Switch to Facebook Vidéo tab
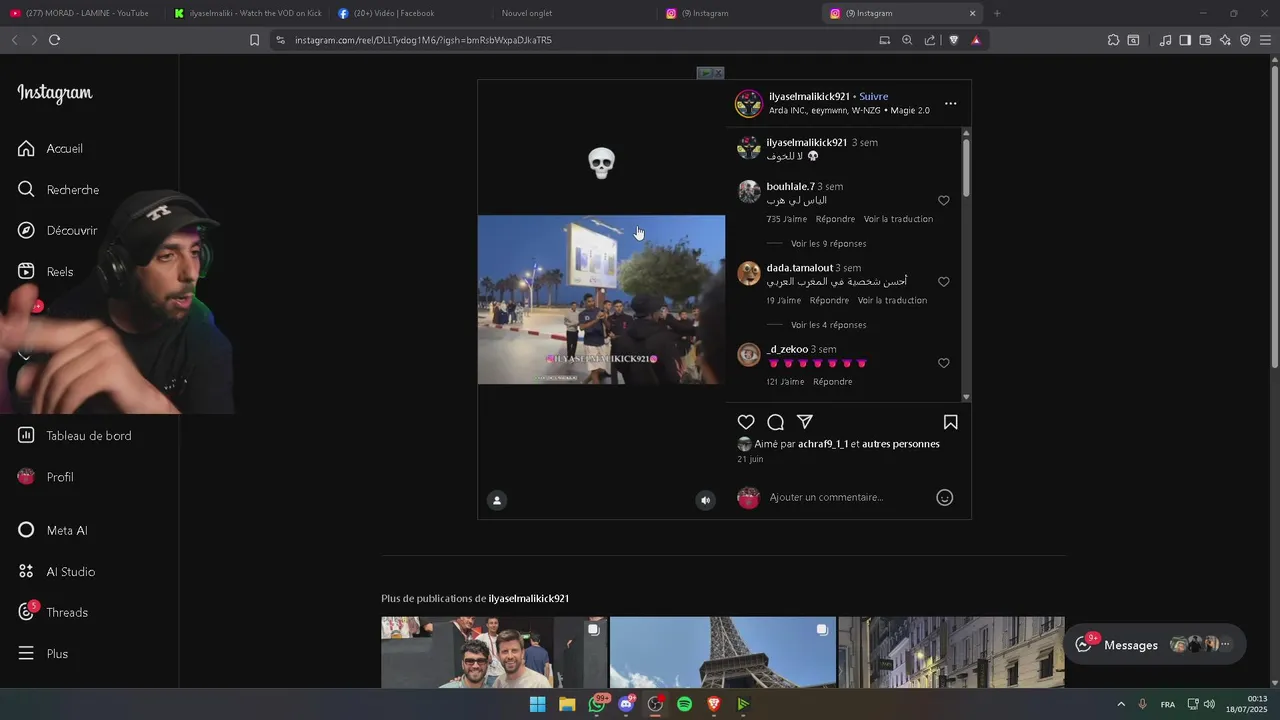The image size is (1280, 720). (408, 13)
